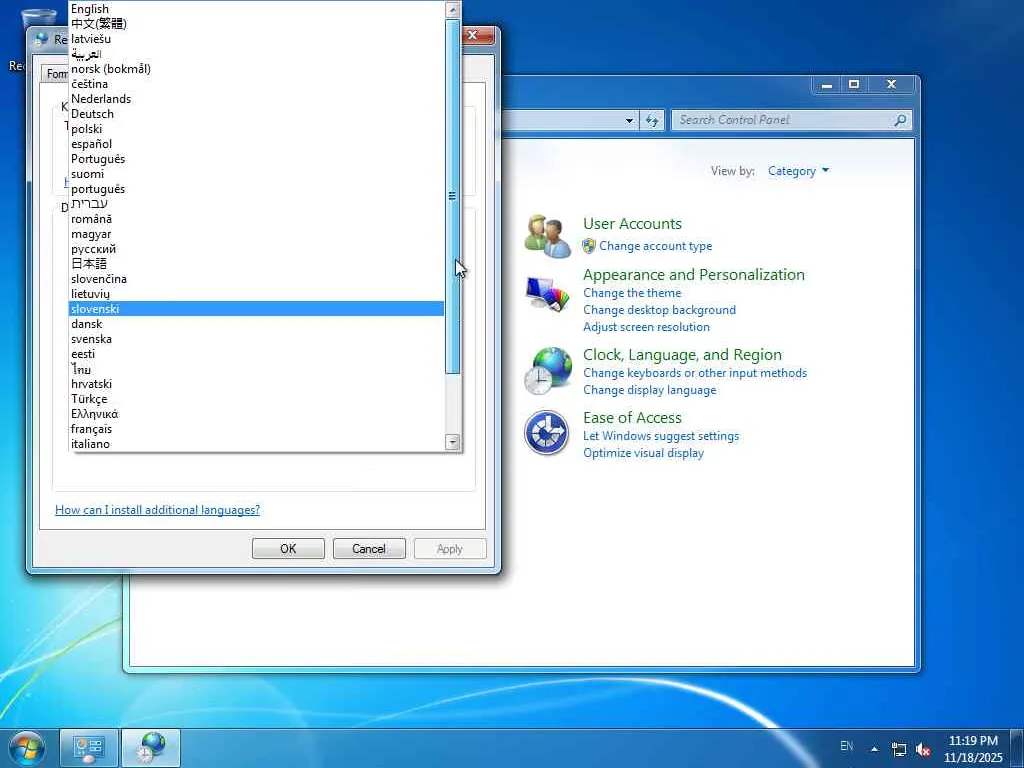1024x768 pixels.
Task: Open User Accounts category icon
Action: pos(547,236)
